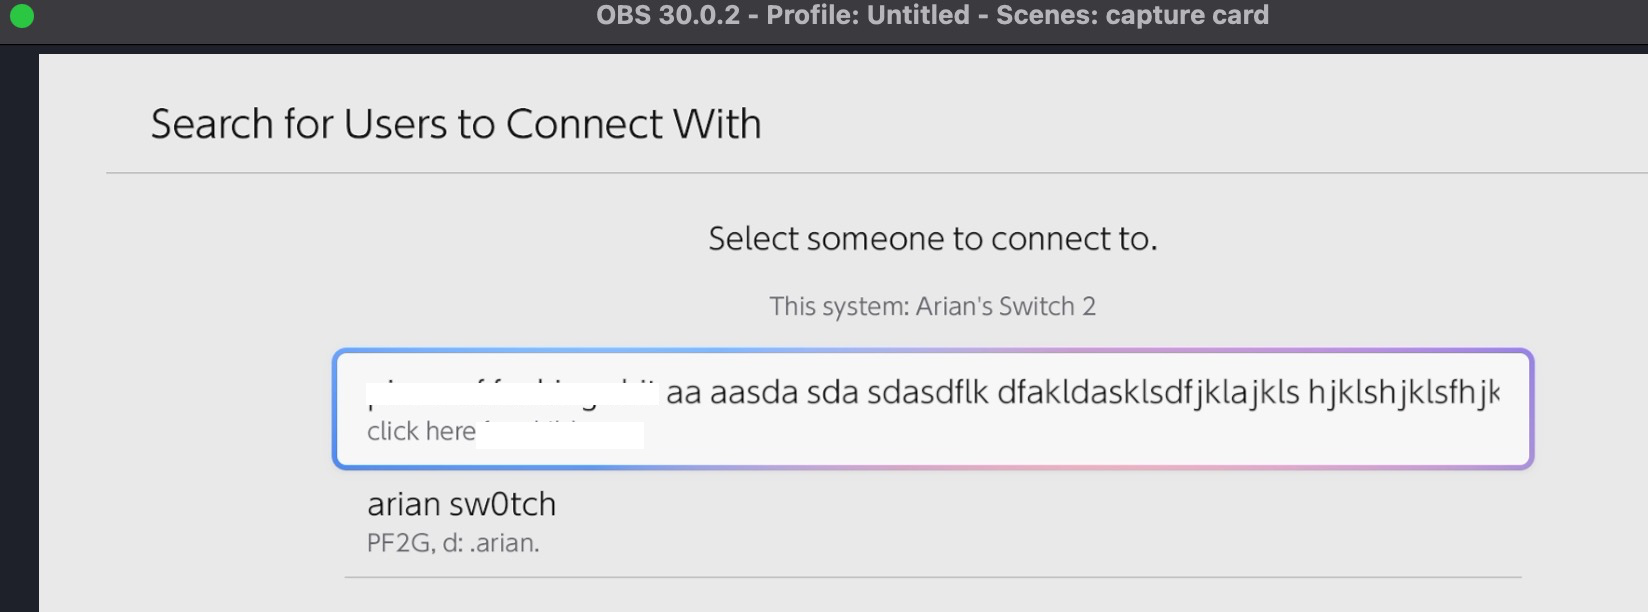This screenshot has height=612, width=1648.
Task: Click the white redacted block beside 'click here'
Action: coord(560,434)
